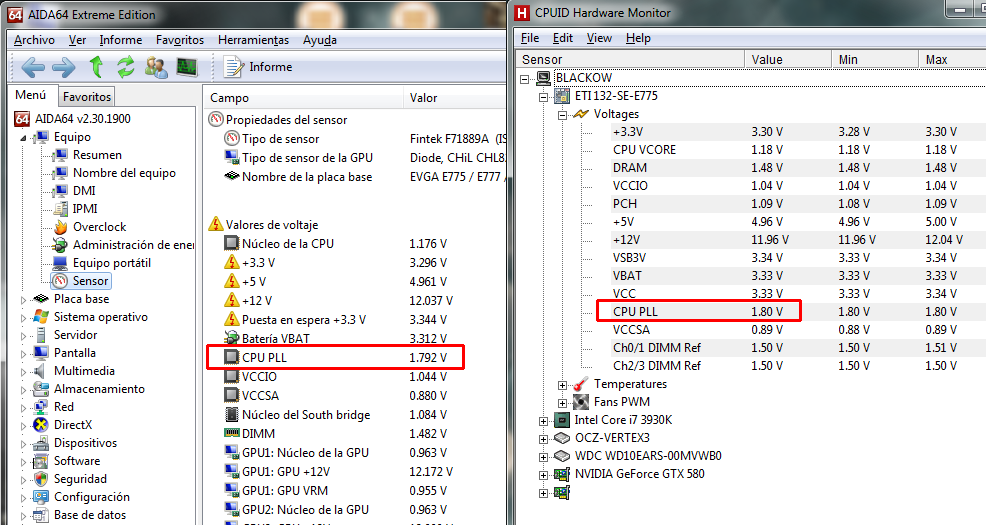Click the Informe report button in toolbar
The width and height of the screenshot is (986, 525).
(x=258, y=67)
